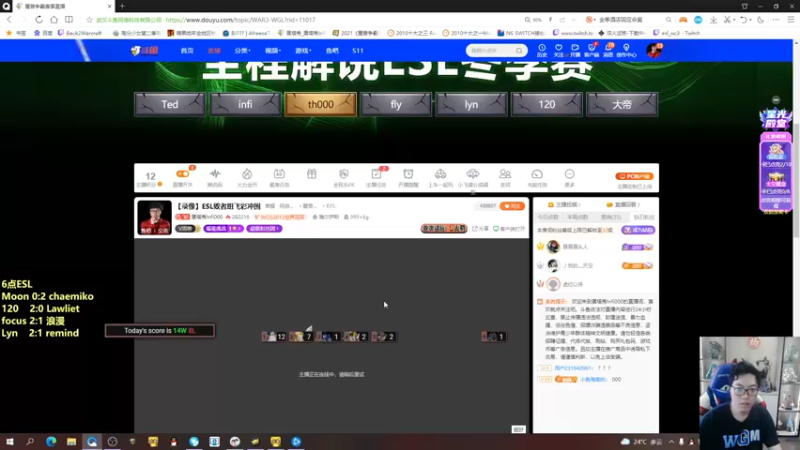Click the purple become-fan button in ranking panel
800x450 pixels.
[638, 230]
